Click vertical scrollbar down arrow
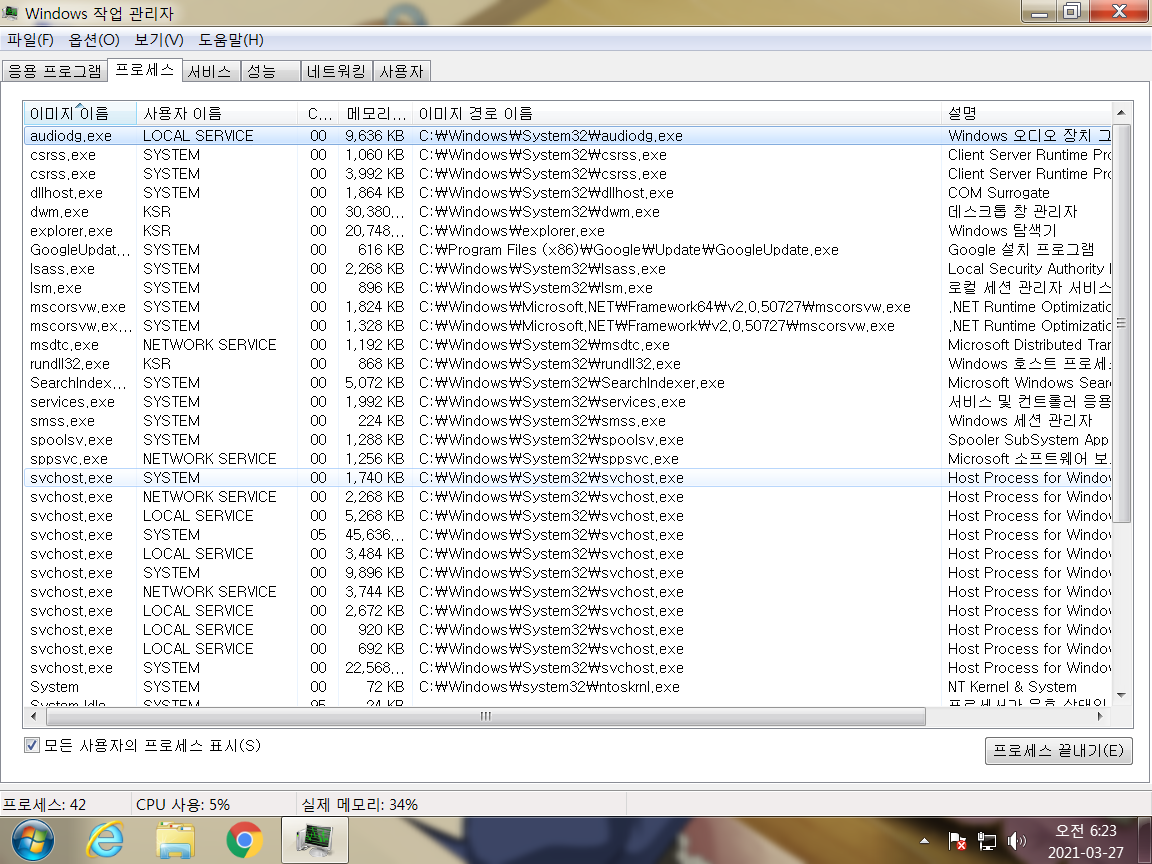This screenshot has width=1152, height=864. (1121, 695)
